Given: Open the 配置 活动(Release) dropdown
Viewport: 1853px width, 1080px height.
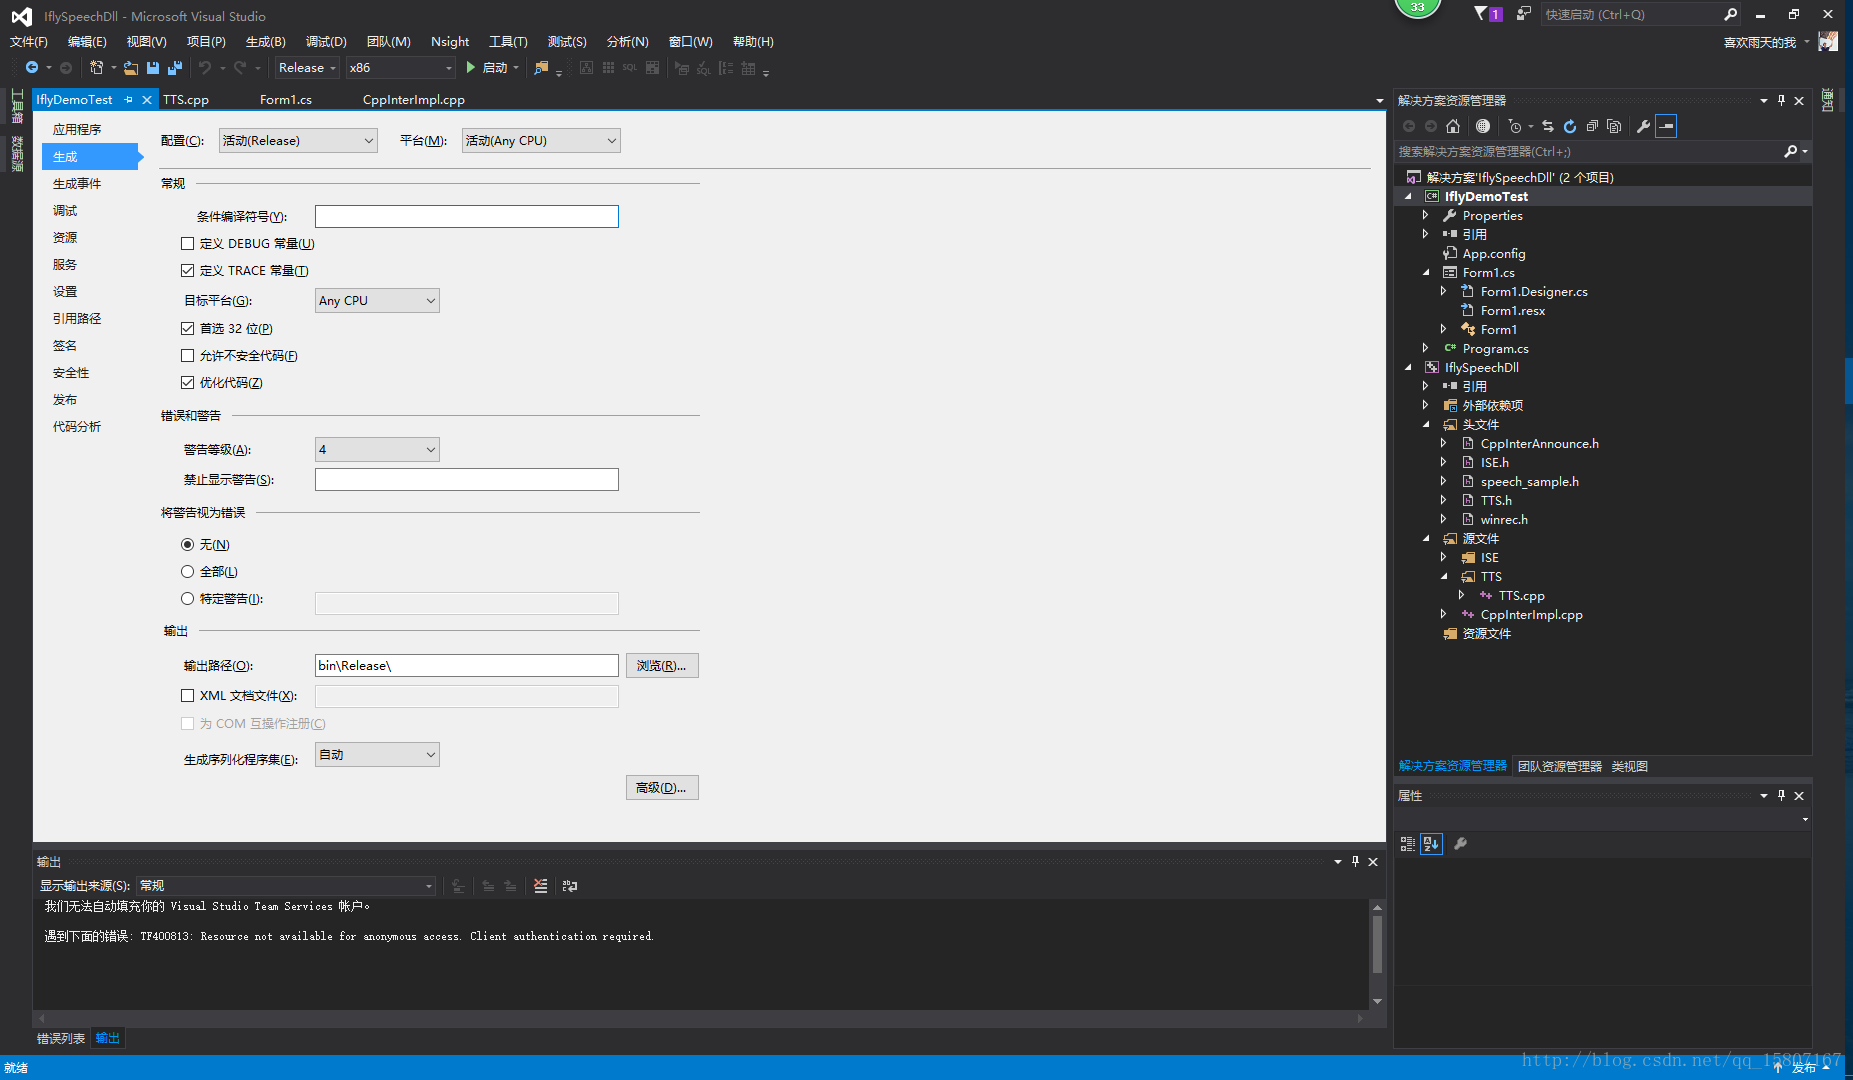Looking at the screenshot, I should tap(298, 141).
